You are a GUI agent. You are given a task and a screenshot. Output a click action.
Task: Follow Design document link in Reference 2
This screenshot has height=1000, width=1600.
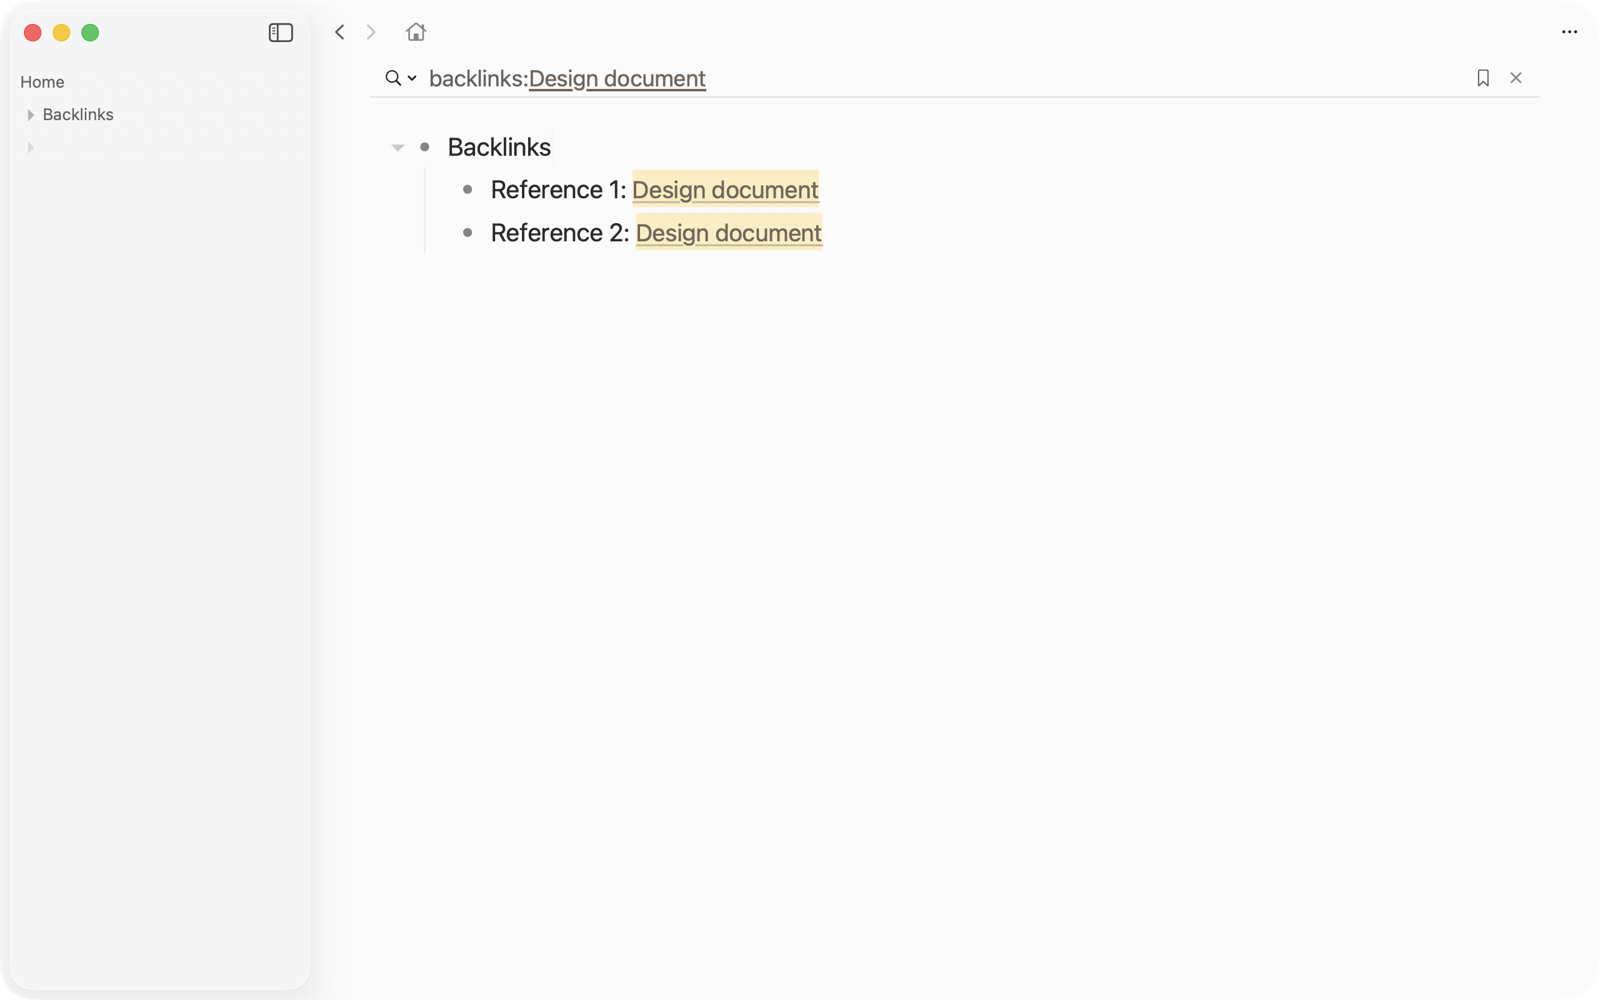coord(729,233)
